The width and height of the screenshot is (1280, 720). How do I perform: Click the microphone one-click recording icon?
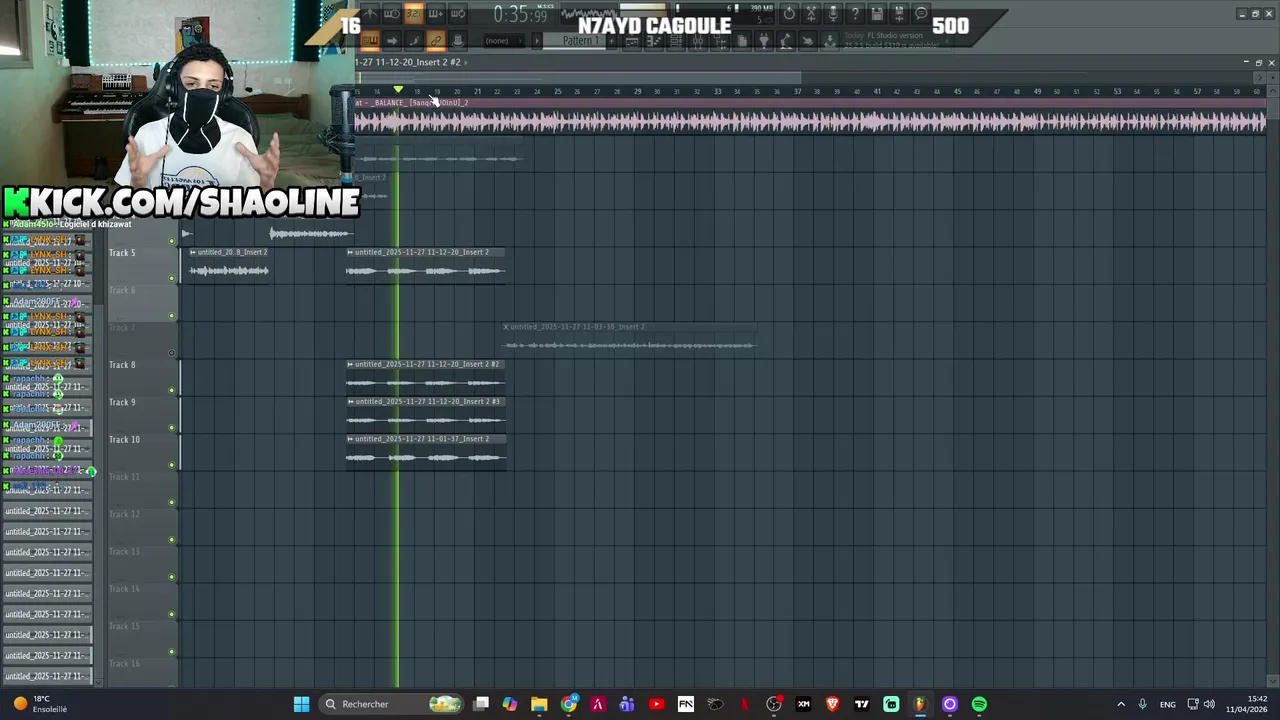point(833,14)
